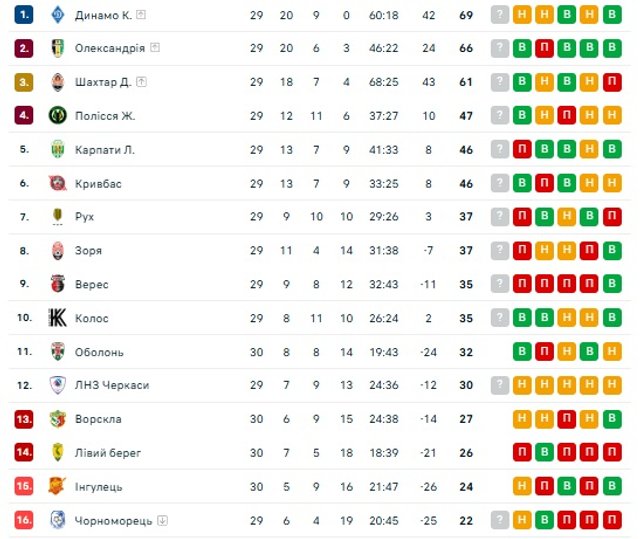Click upcoming match '?' badge for Динамо К.
640x539 pixels.
tap(500, 15)
